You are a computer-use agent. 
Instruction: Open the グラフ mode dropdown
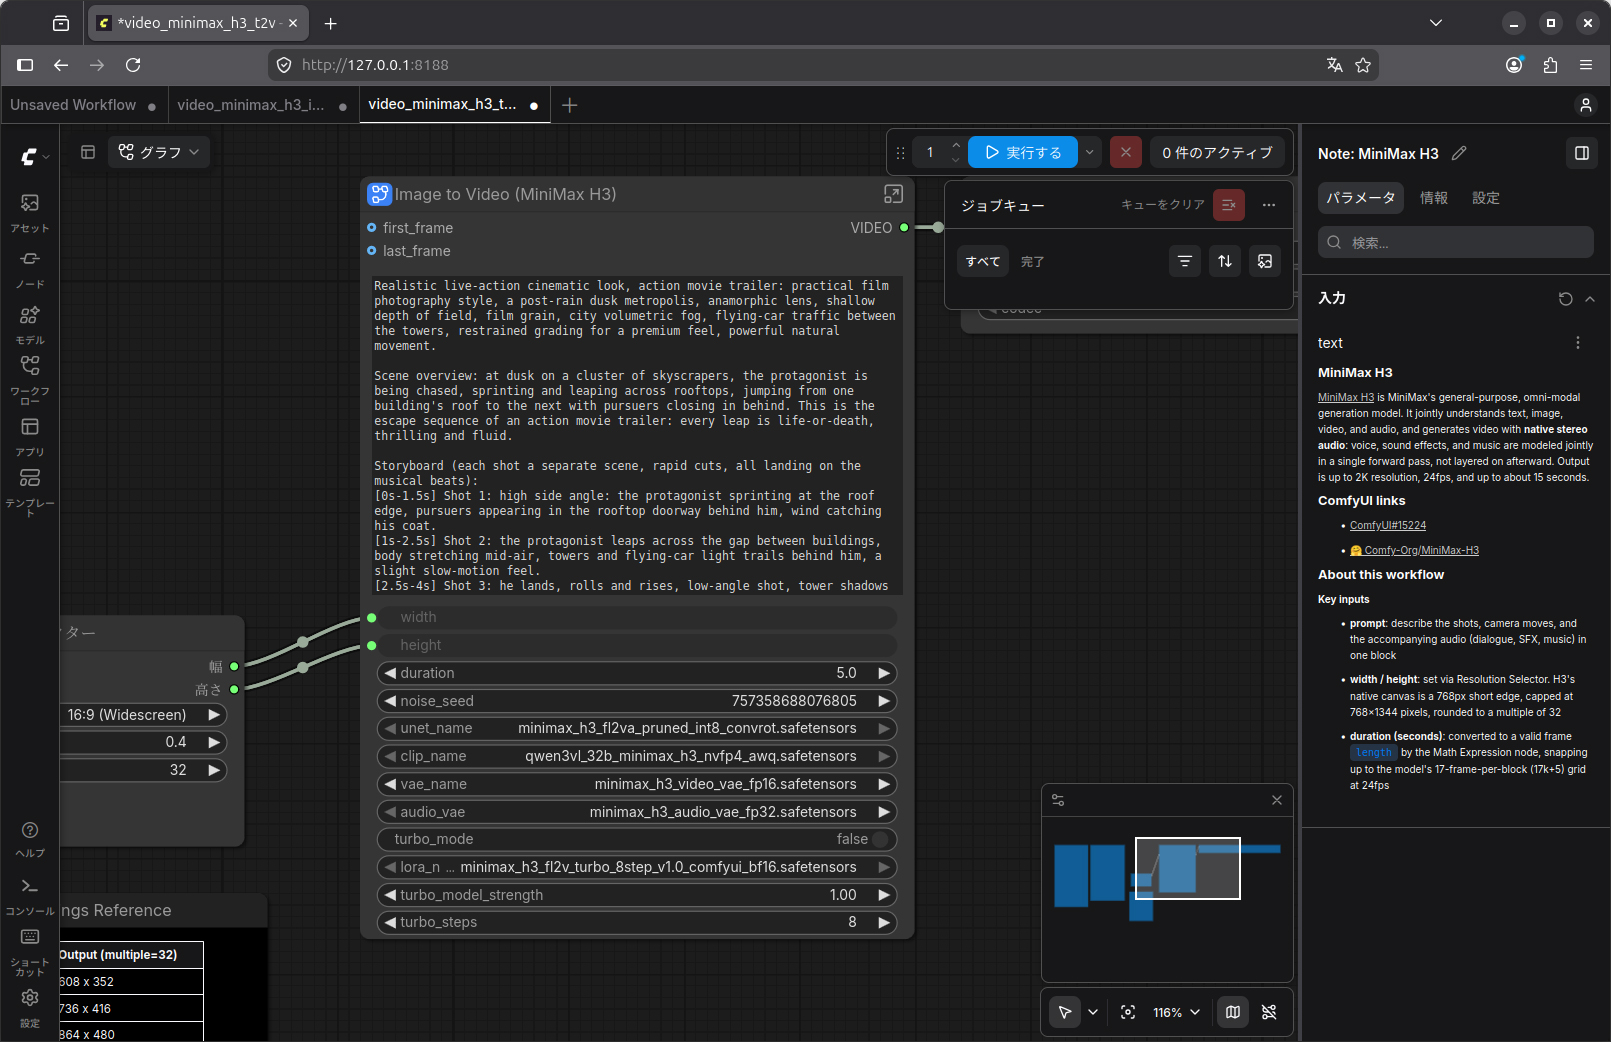point(159,152)
